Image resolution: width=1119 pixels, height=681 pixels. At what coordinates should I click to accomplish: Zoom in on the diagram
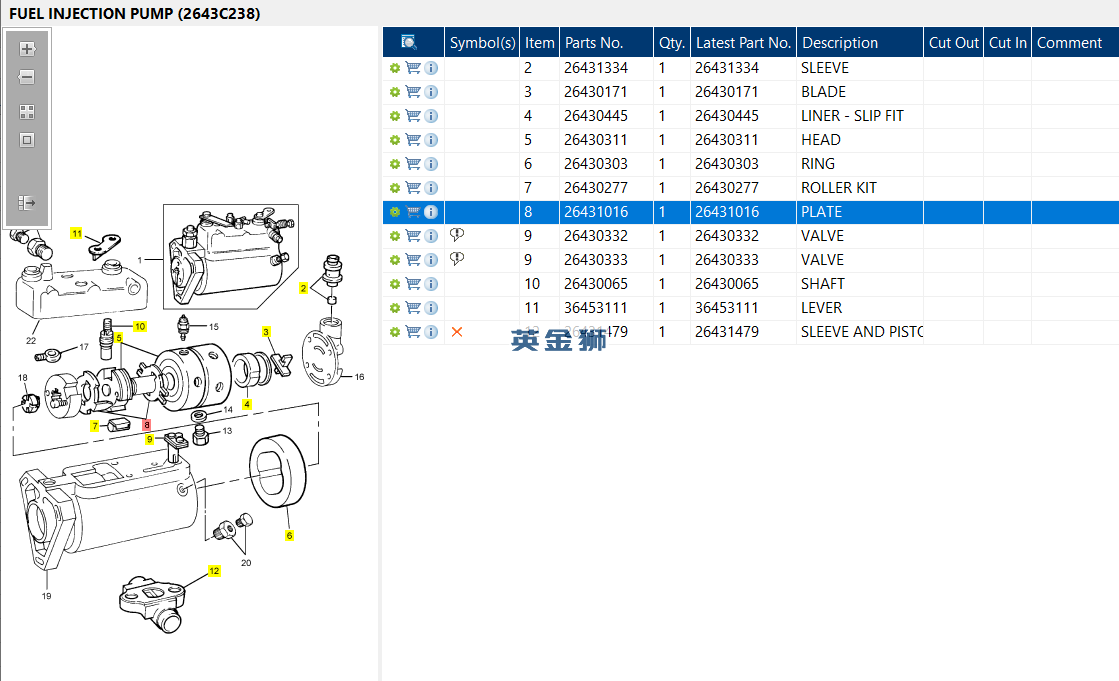27,49
